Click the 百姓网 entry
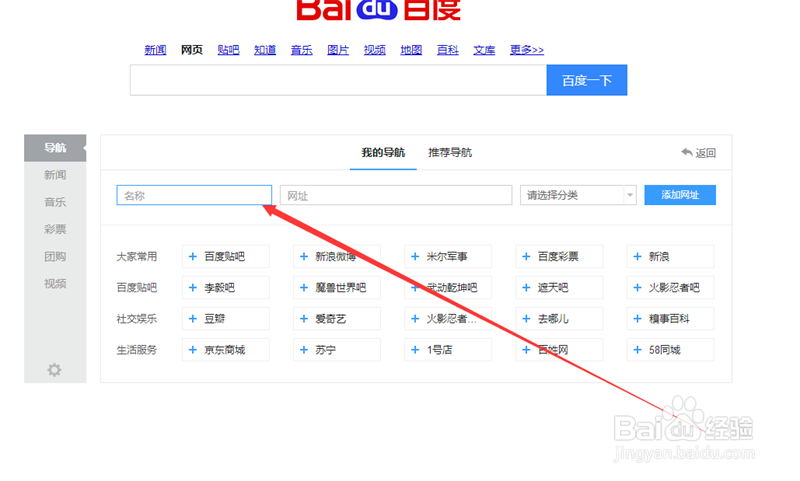This screenshot has height=481, width=800. tap(559, 350)
